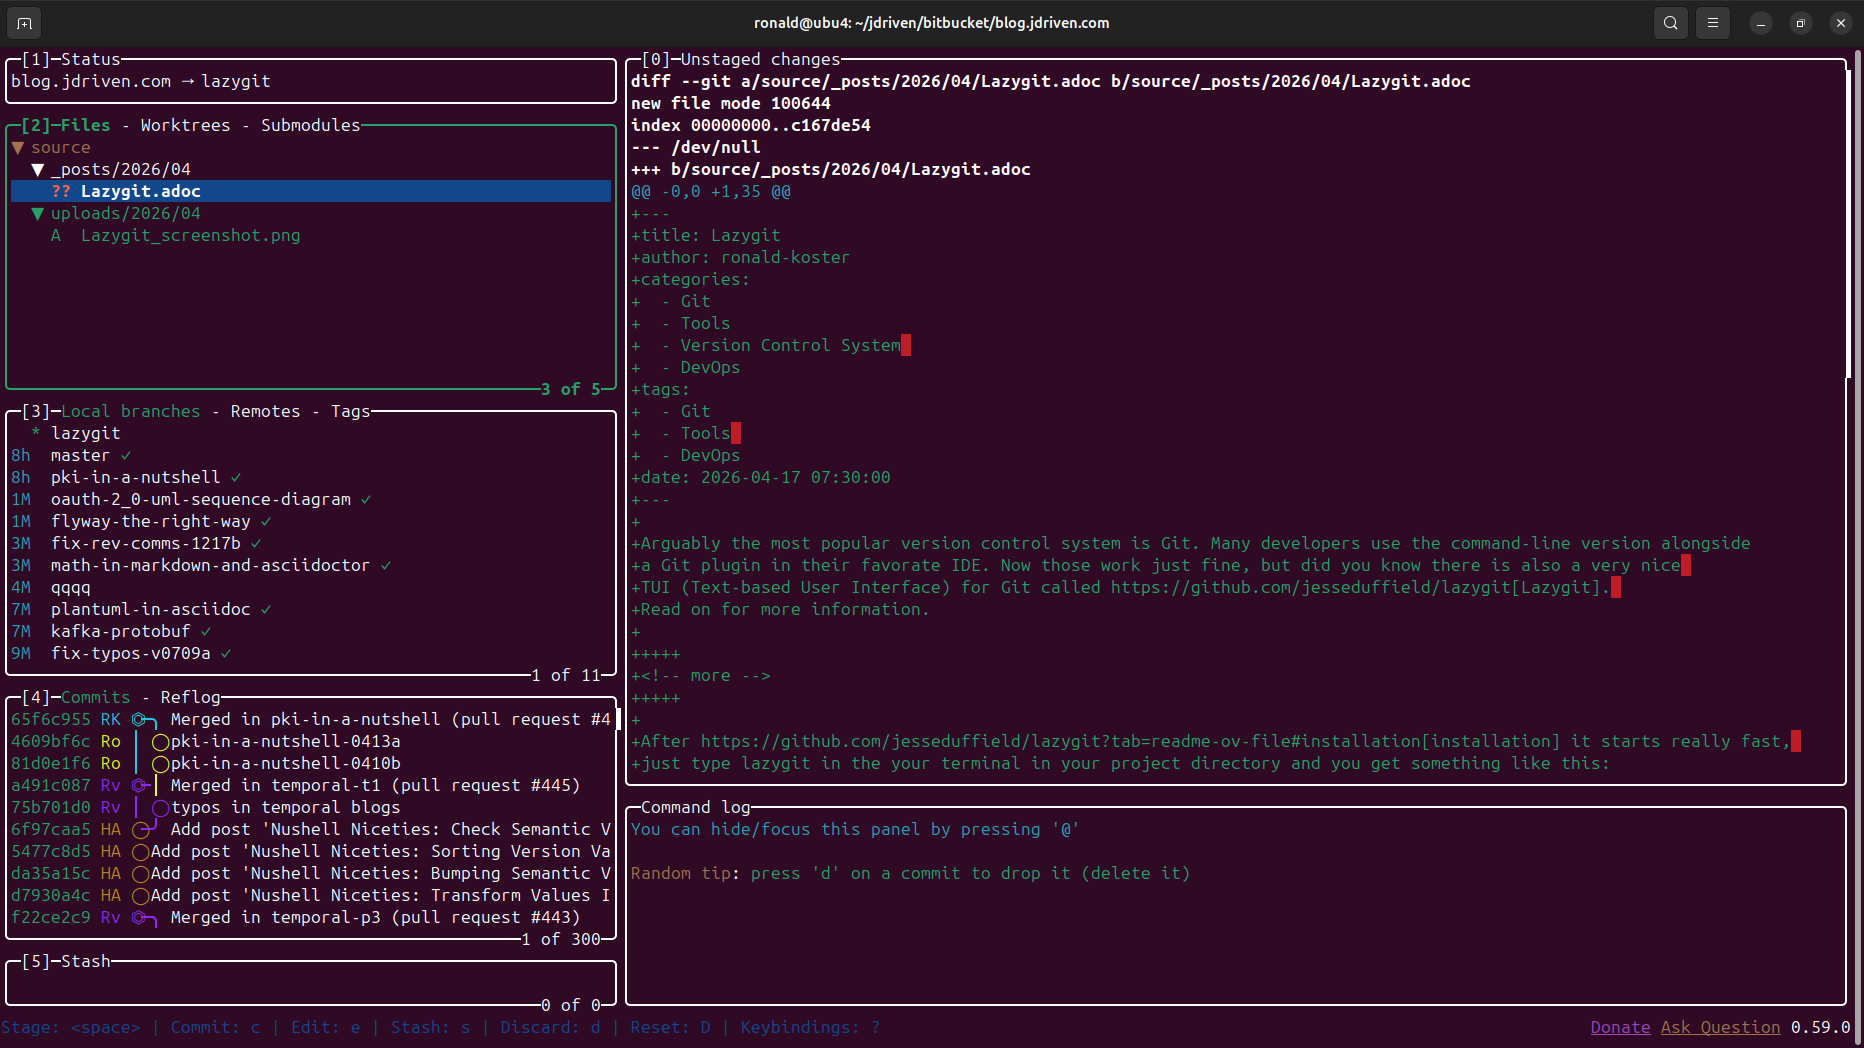This screenshot has height=1048, width=1864.
Task: Open the terminal hamburger menu
Action: (1712, 22)
